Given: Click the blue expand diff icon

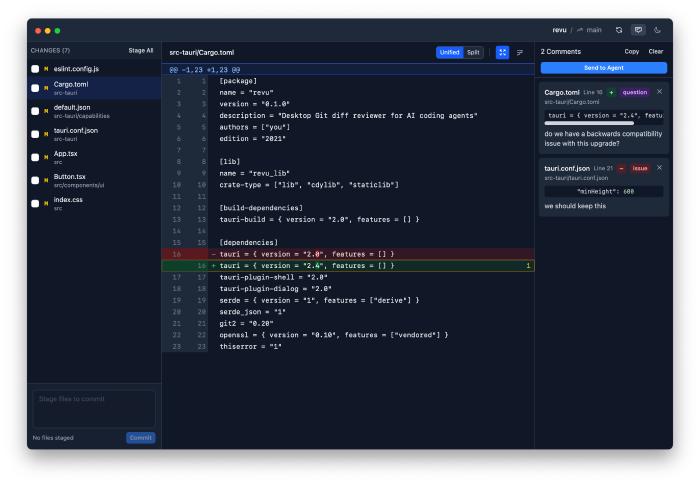Looking at the screenshot, I should pyautogui.click(x=502, y=52).
